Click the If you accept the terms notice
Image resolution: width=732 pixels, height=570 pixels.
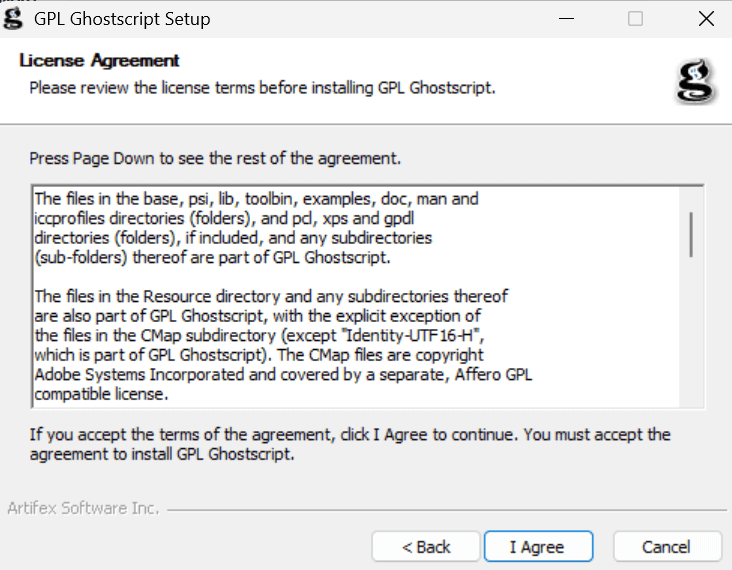click(x=350, y=444)
